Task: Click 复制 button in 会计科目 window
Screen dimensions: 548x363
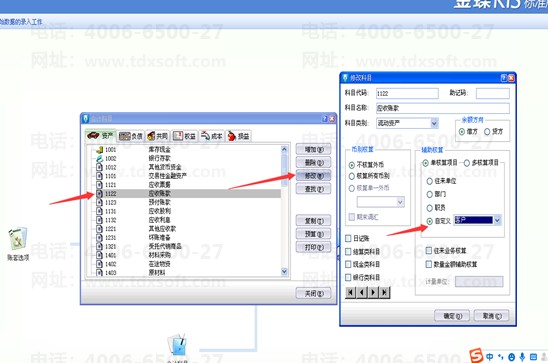Action: pos(313,221)
